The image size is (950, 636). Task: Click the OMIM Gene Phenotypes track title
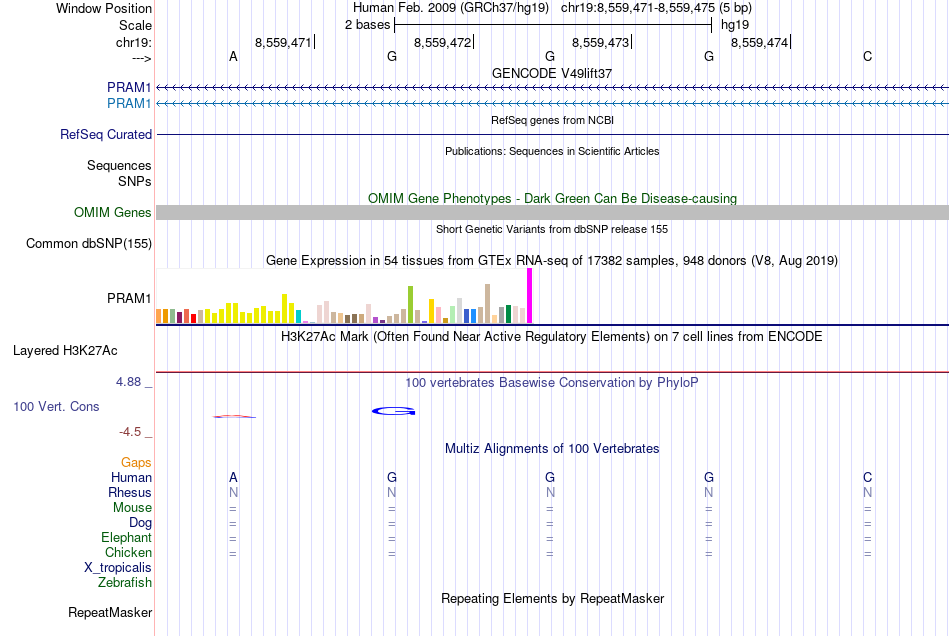pyautogui.click(x=553, y=199)
